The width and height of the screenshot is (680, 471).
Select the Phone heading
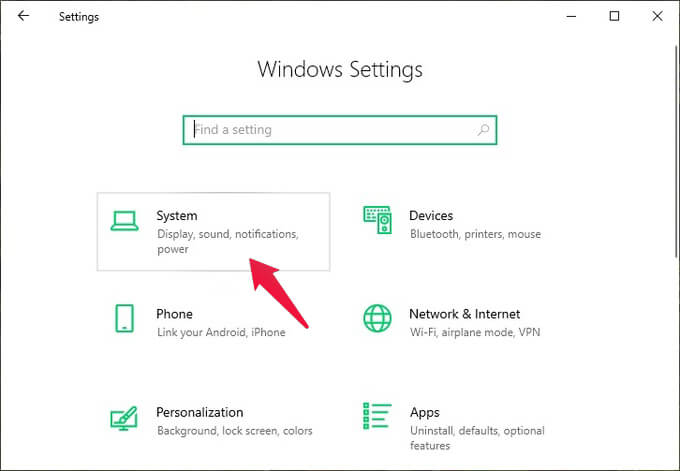click(x=174, y=314)
